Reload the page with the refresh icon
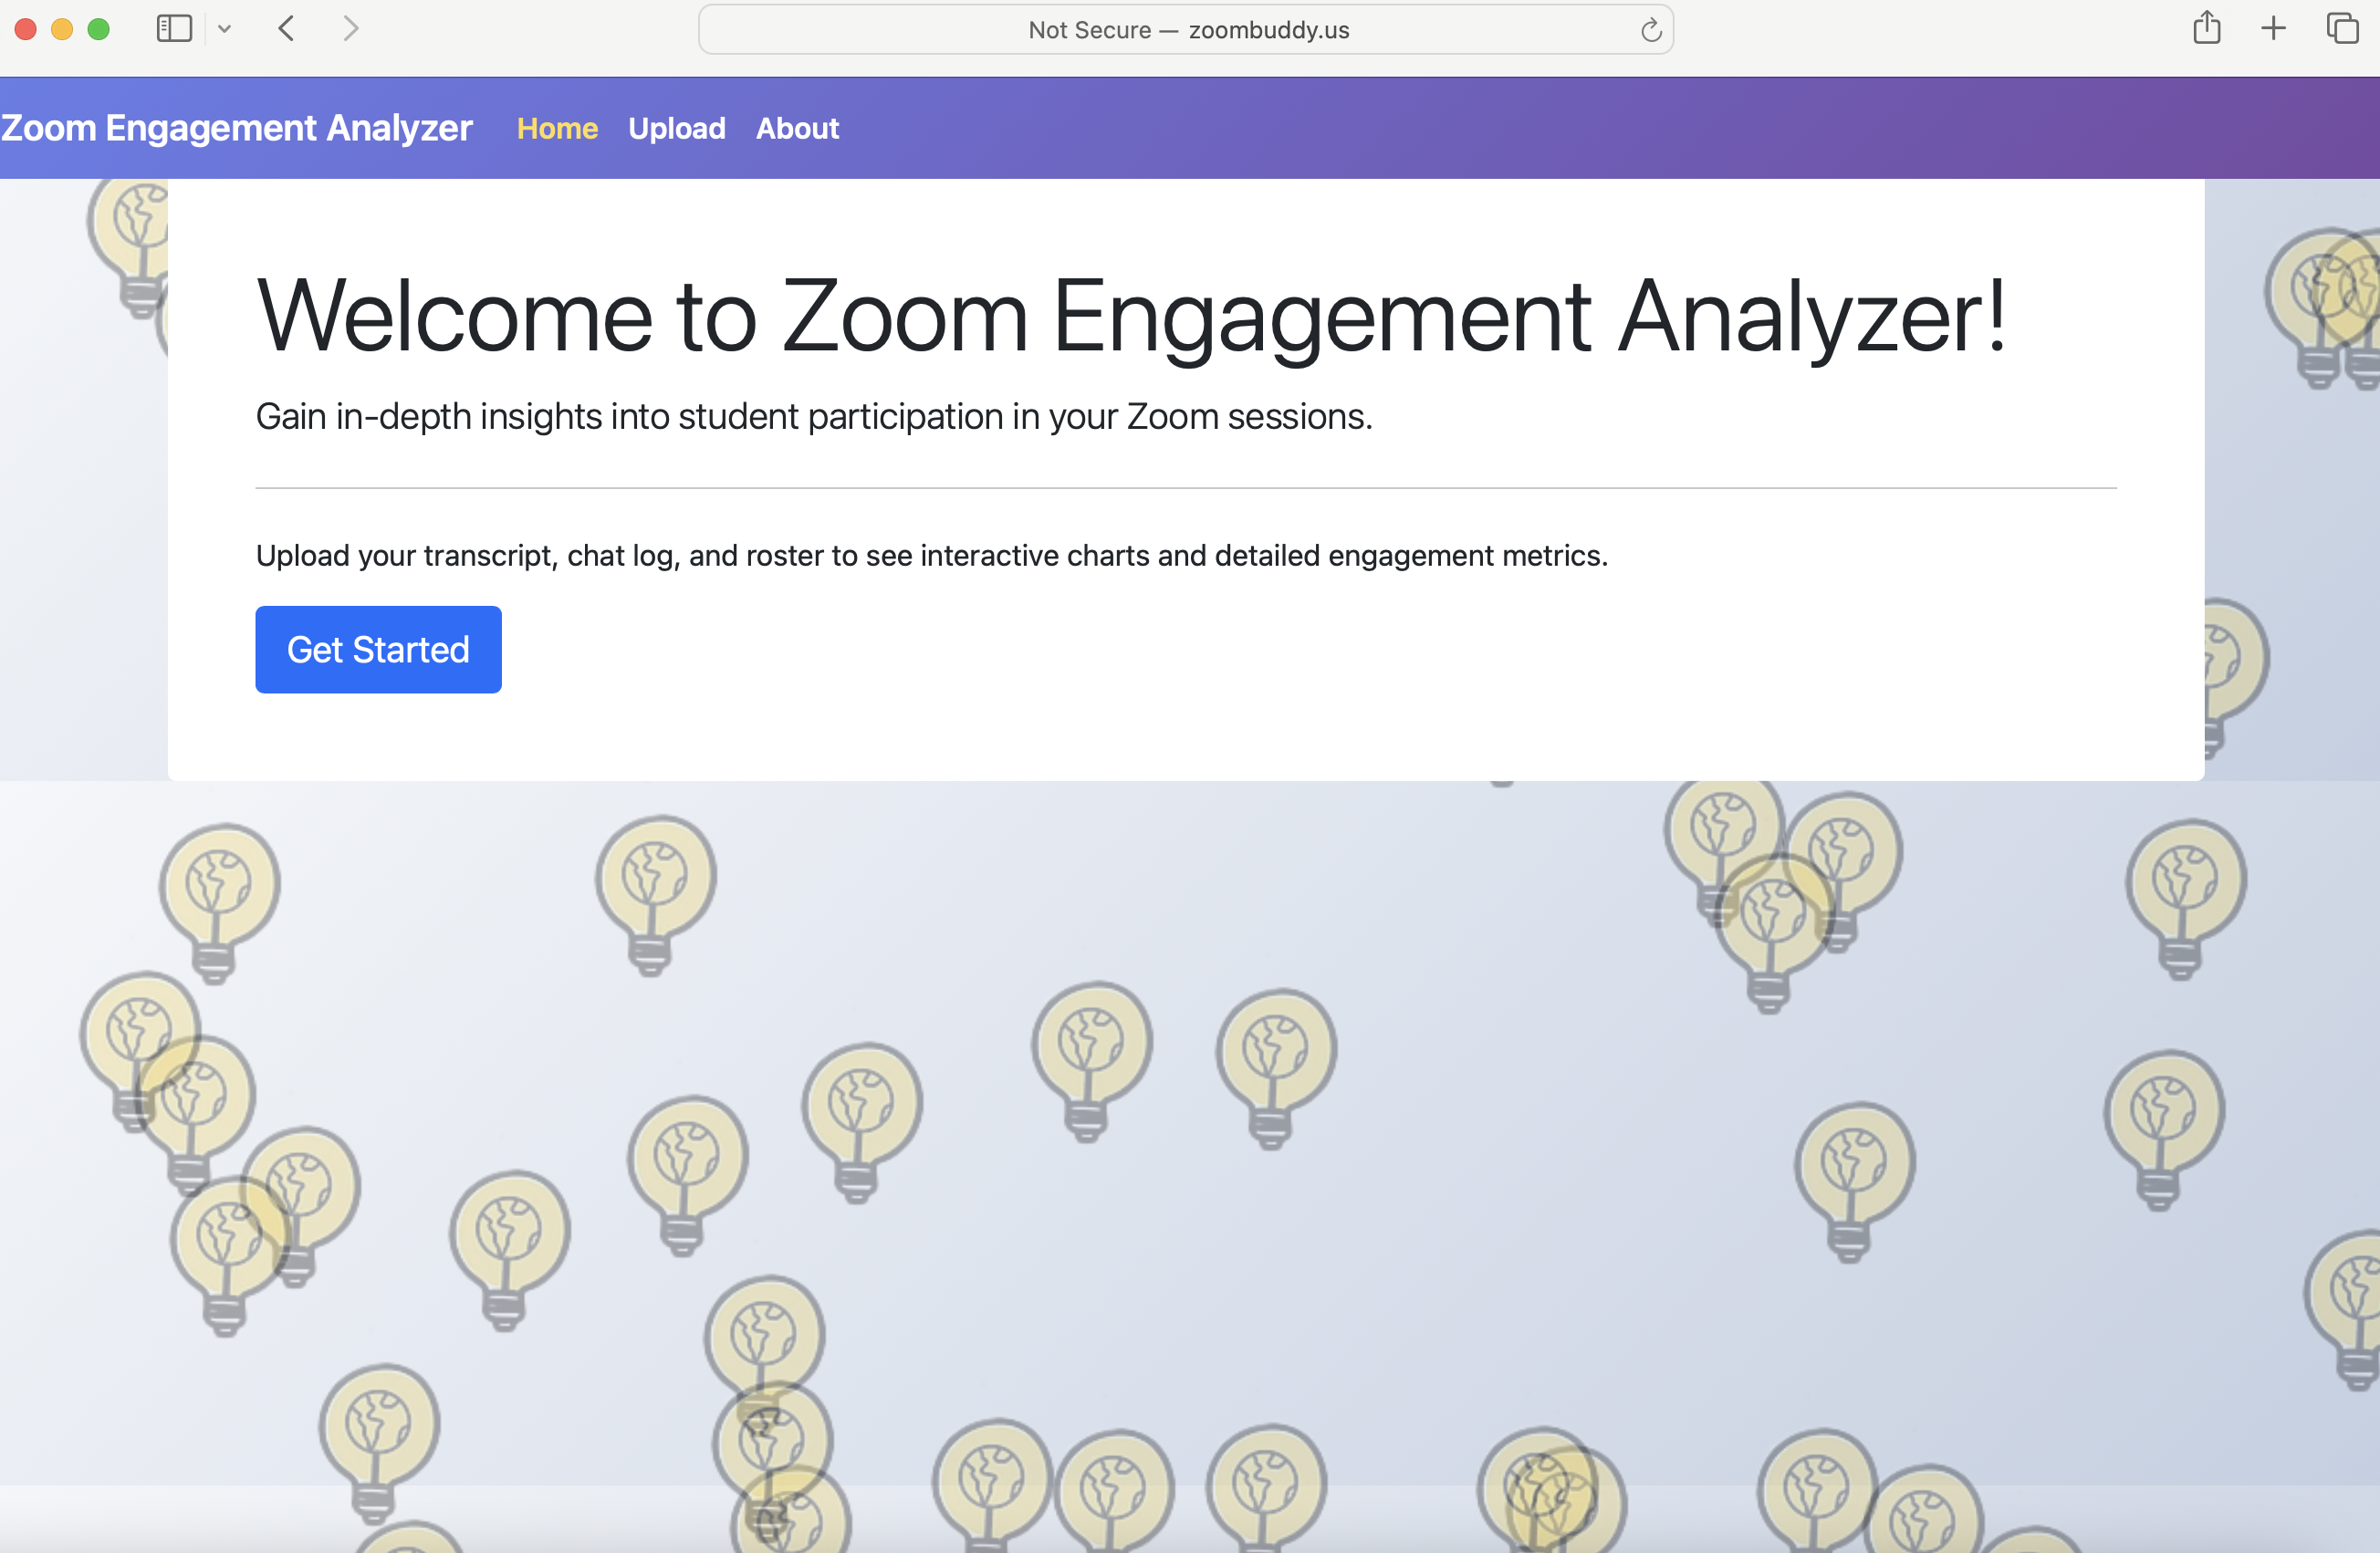 1650,30
